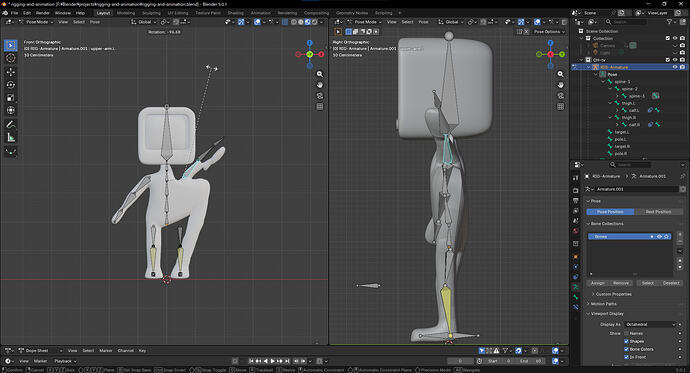Open the Armature data properties tab
The width and height of the screenshot is (690, 373).
coord(576,287)
